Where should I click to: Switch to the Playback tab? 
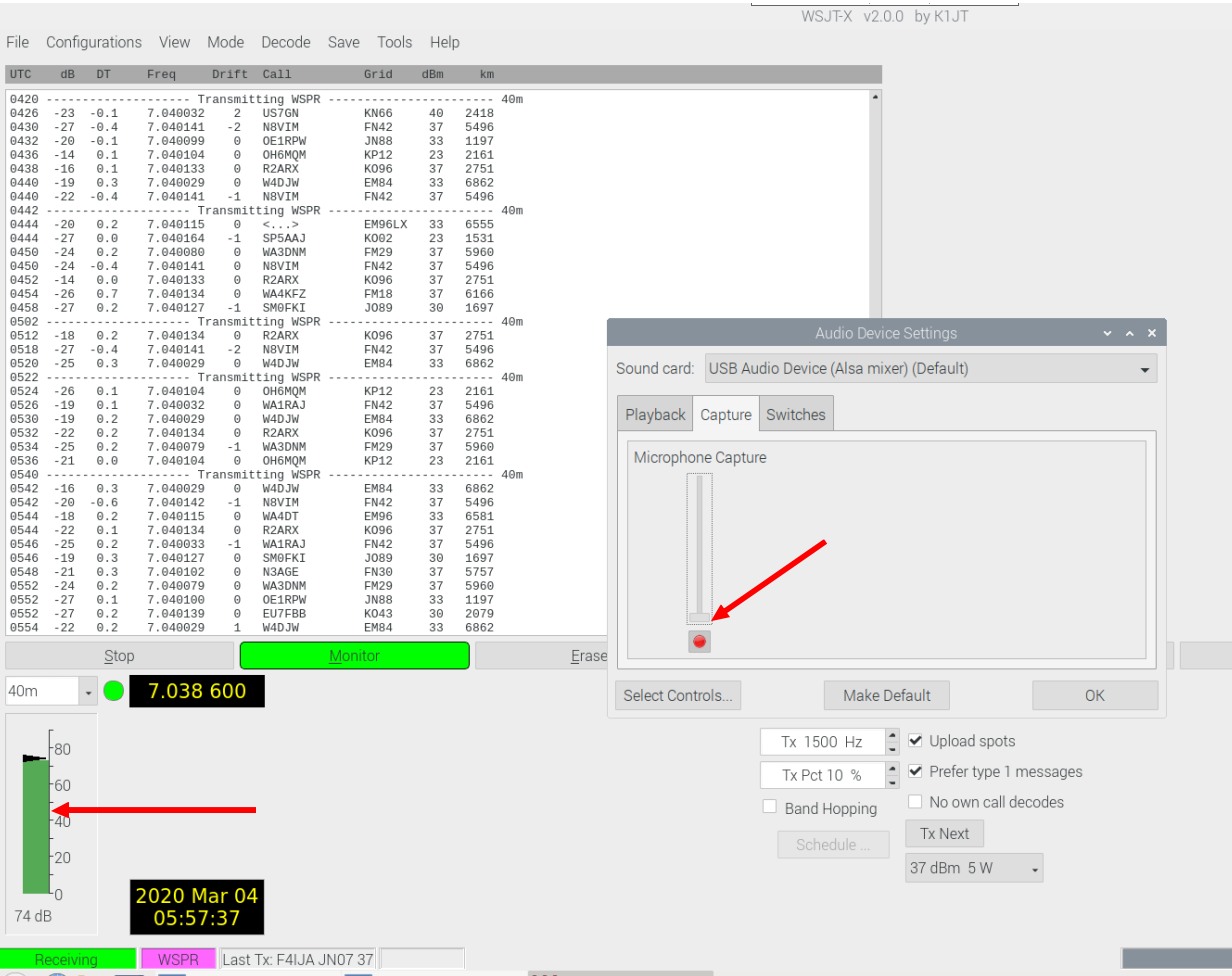[655, 414]
